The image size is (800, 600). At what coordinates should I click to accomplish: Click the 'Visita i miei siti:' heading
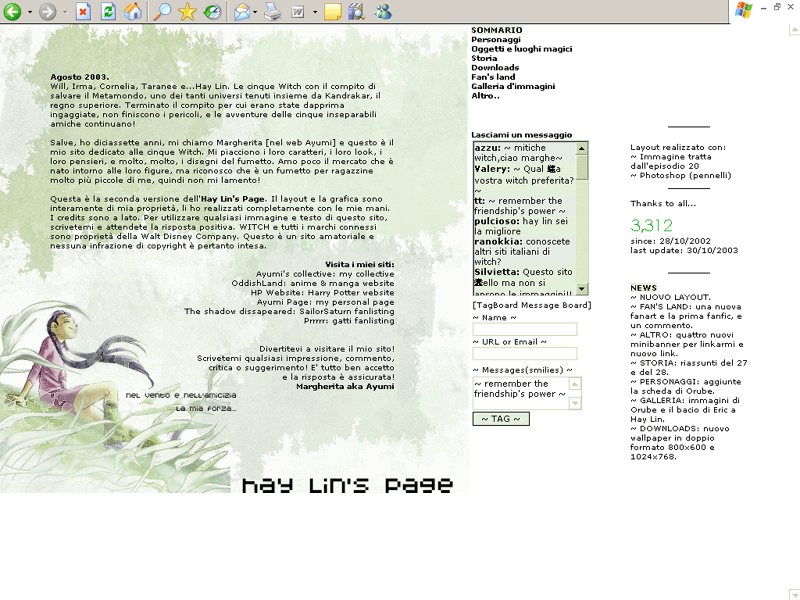[360, 264]
